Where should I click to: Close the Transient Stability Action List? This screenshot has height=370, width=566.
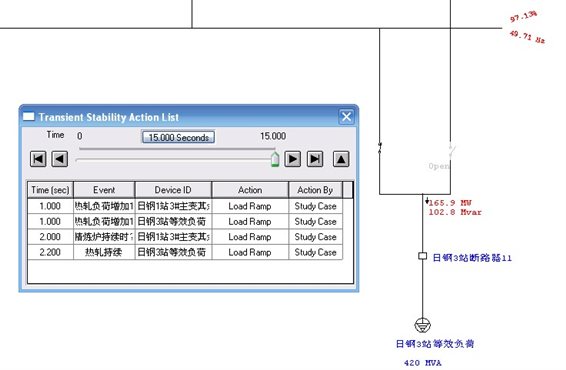[347, 117]
